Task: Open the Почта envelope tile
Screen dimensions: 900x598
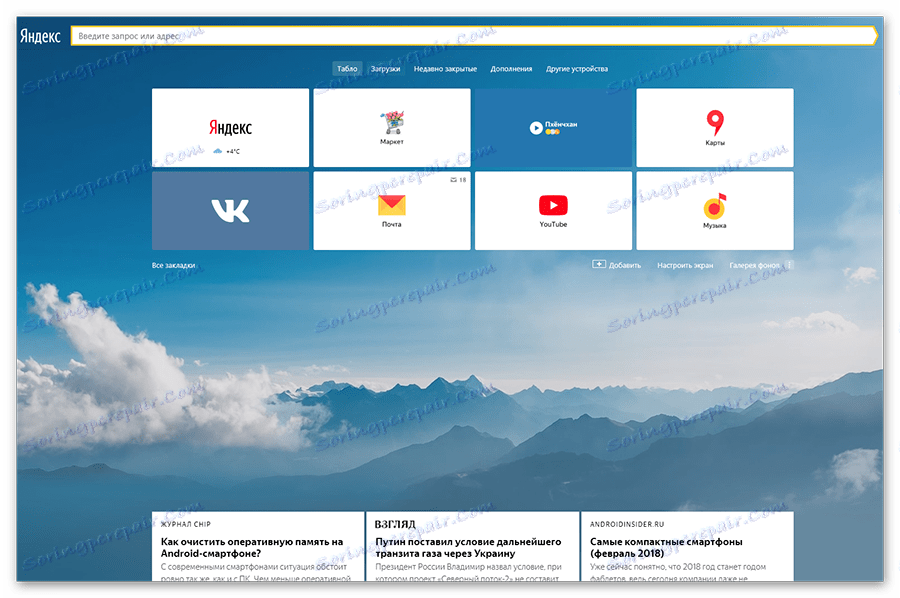Action: tap(391, 211)
